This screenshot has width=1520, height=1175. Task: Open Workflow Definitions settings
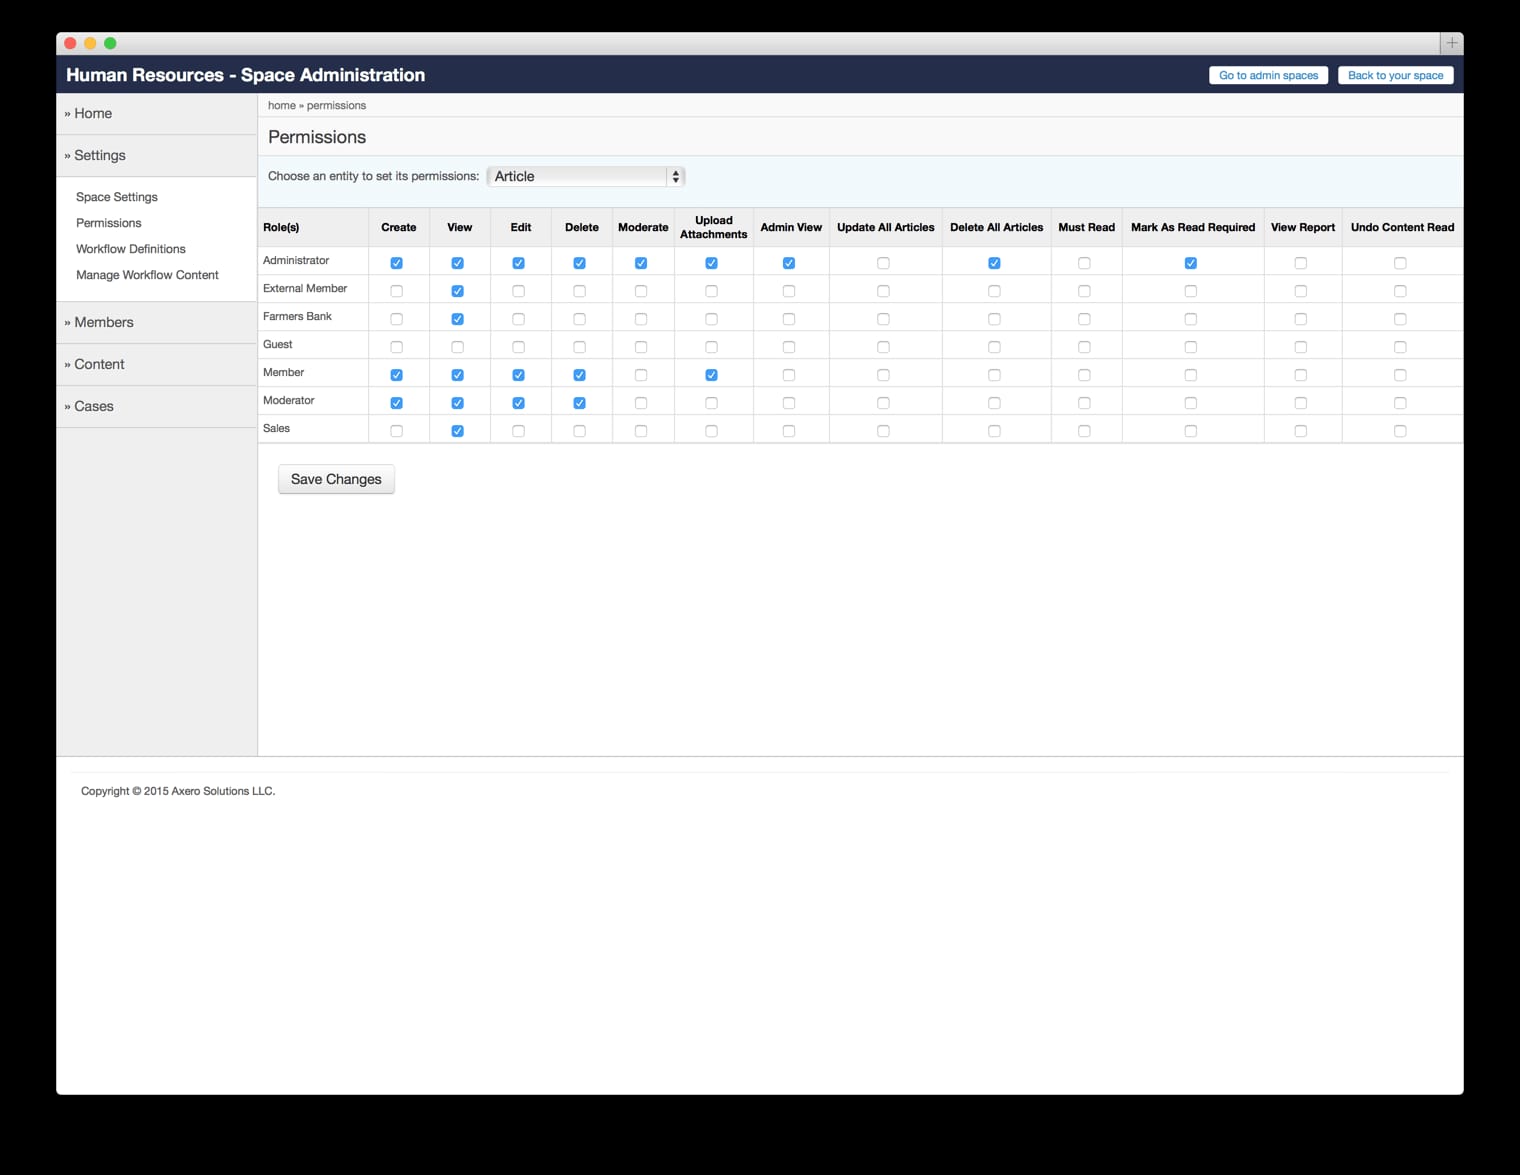click(130, 248)
